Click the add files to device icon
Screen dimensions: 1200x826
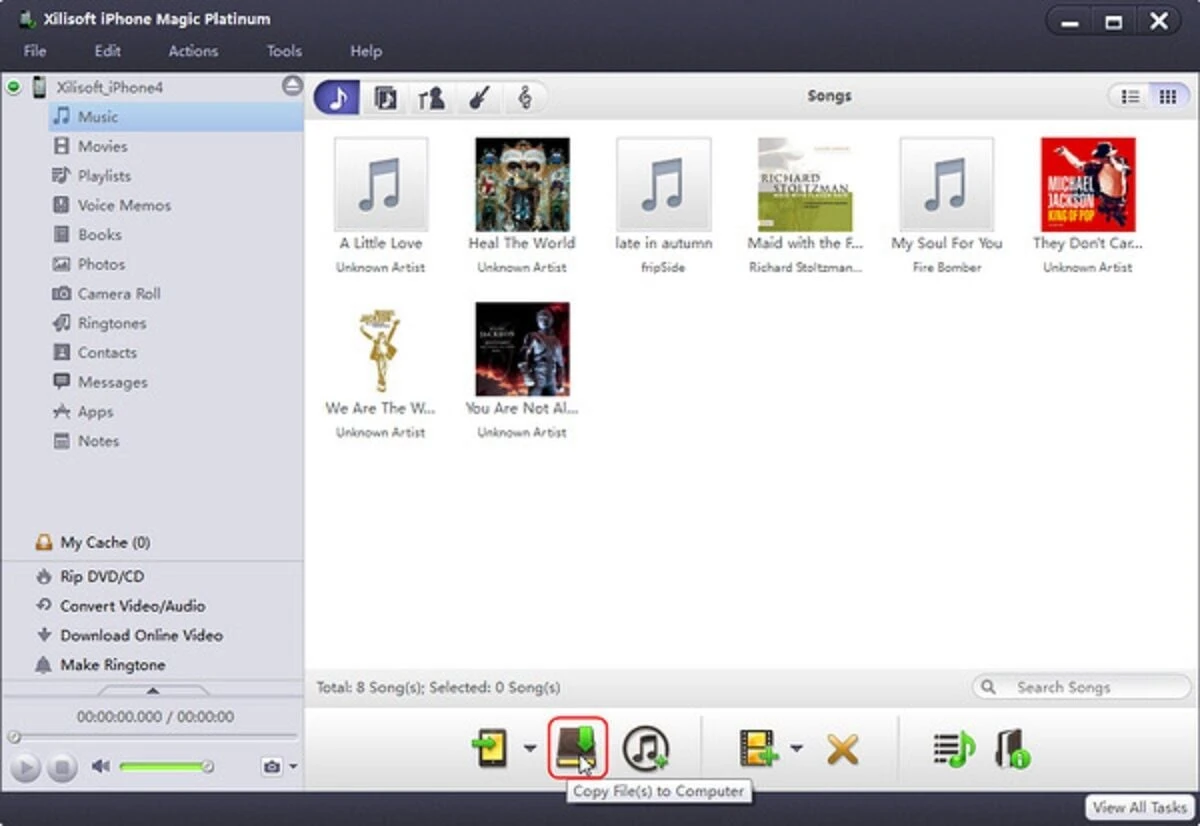pyautogui.click(x=492, y=749)
